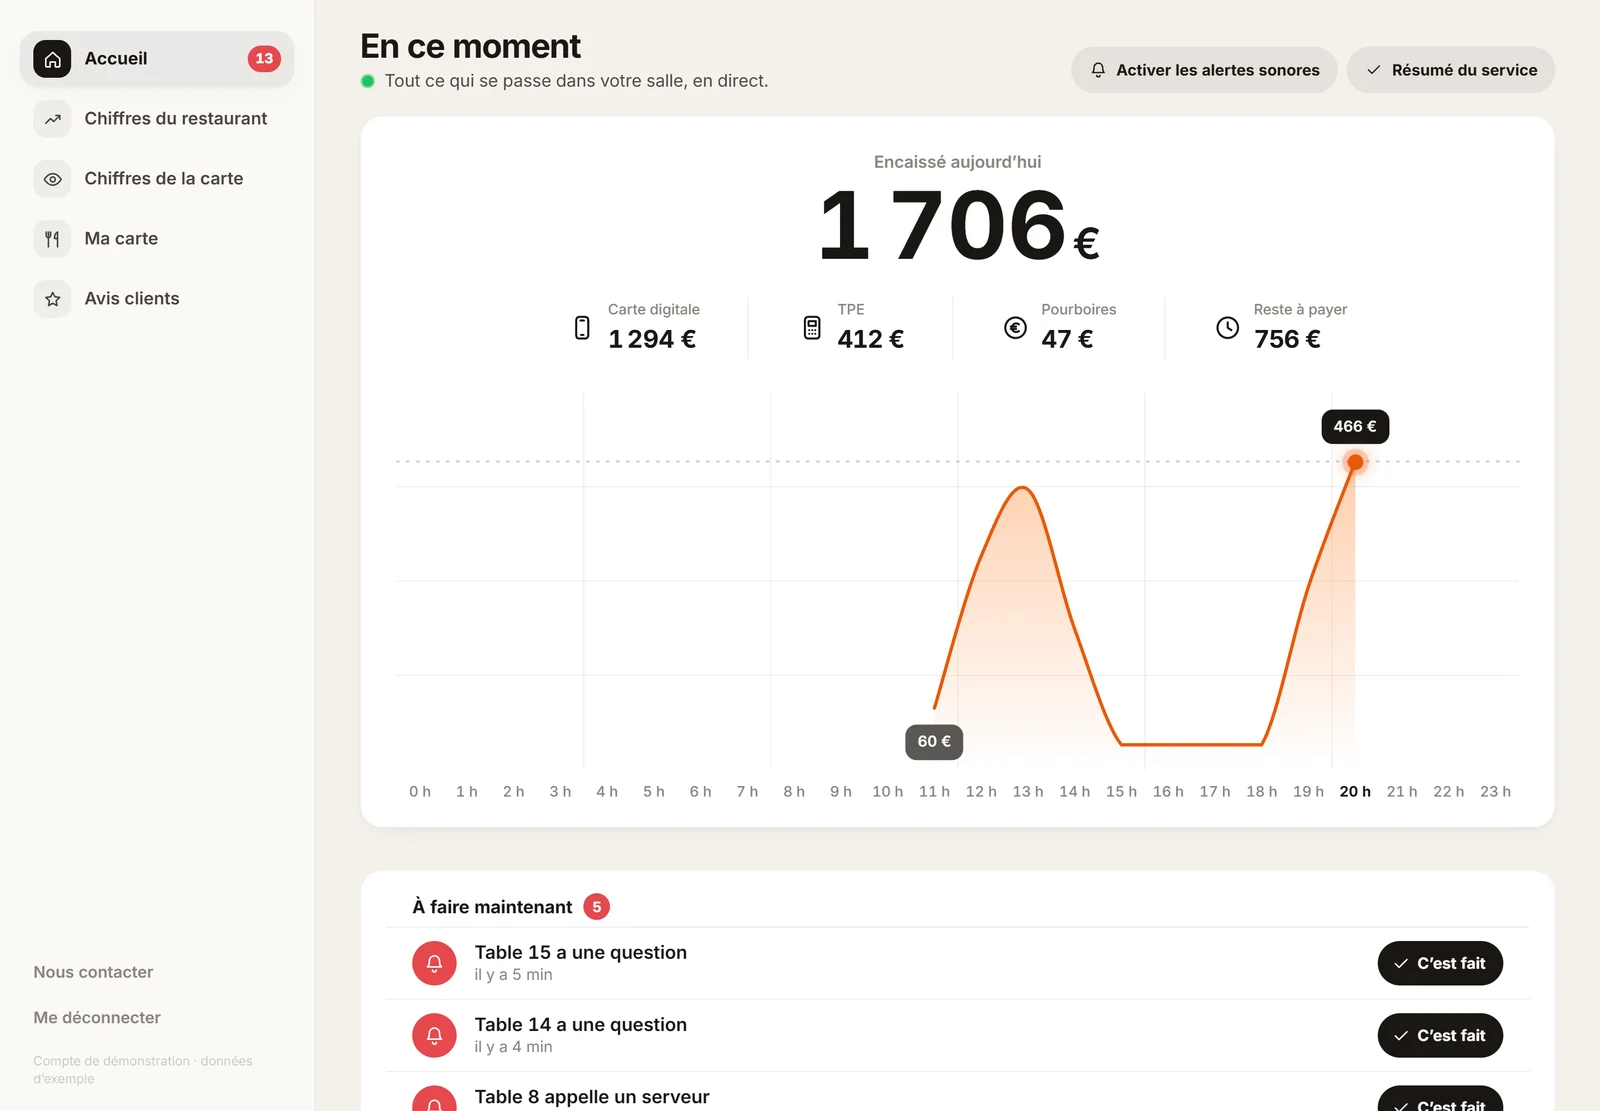
Task: Enable sound alerts with Activer les alertes sonores
Action: [x=1204, y=70]
